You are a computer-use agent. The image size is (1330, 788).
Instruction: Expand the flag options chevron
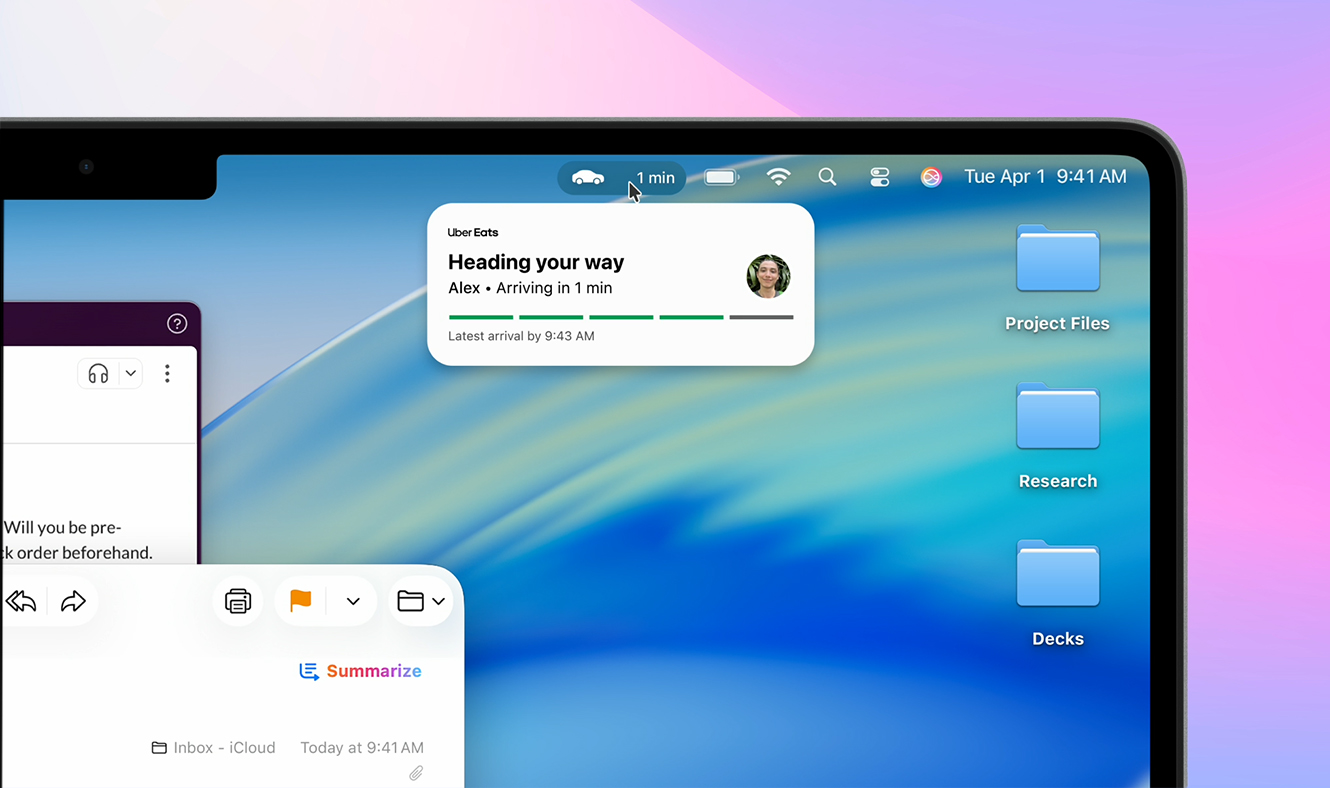pyautogui.click(x=351, y=601)
